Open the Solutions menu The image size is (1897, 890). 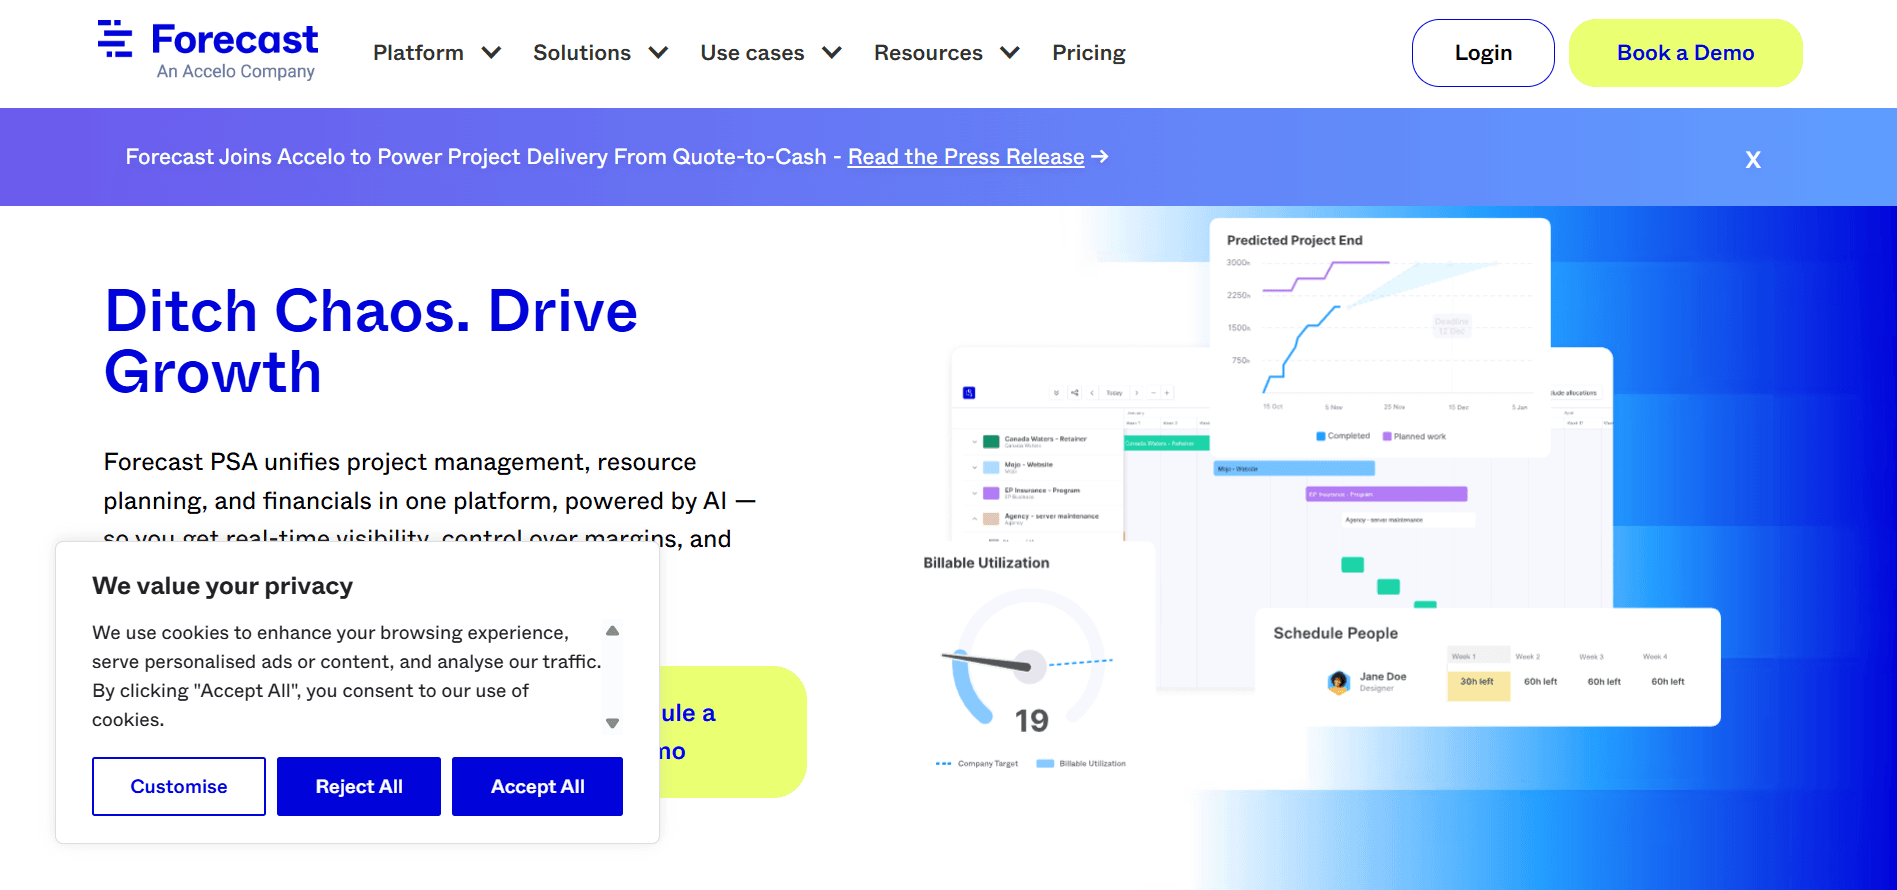(x=582, y=53)
